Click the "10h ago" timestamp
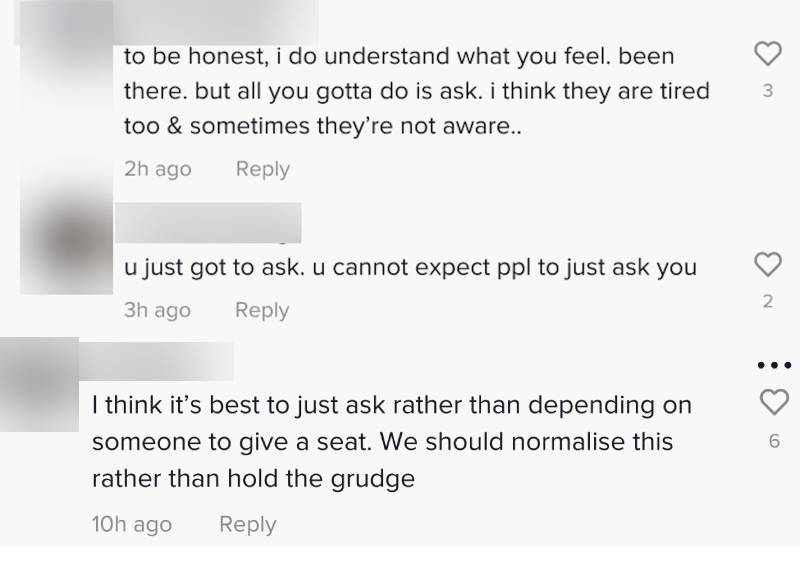Image resolution: width=800 pixels, height=567 pixels. 132,524
